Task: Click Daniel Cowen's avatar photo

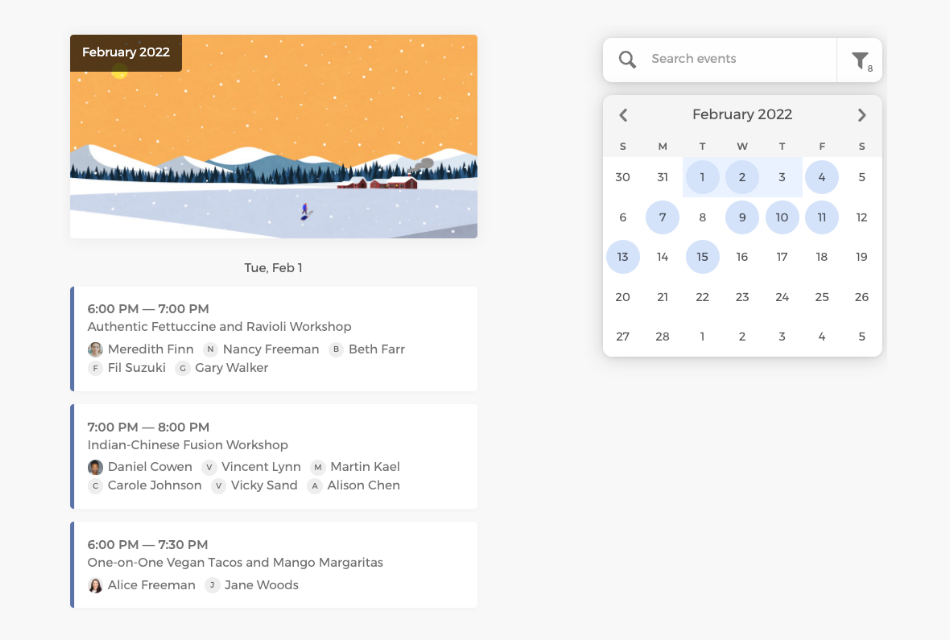Action: [96, 467]
